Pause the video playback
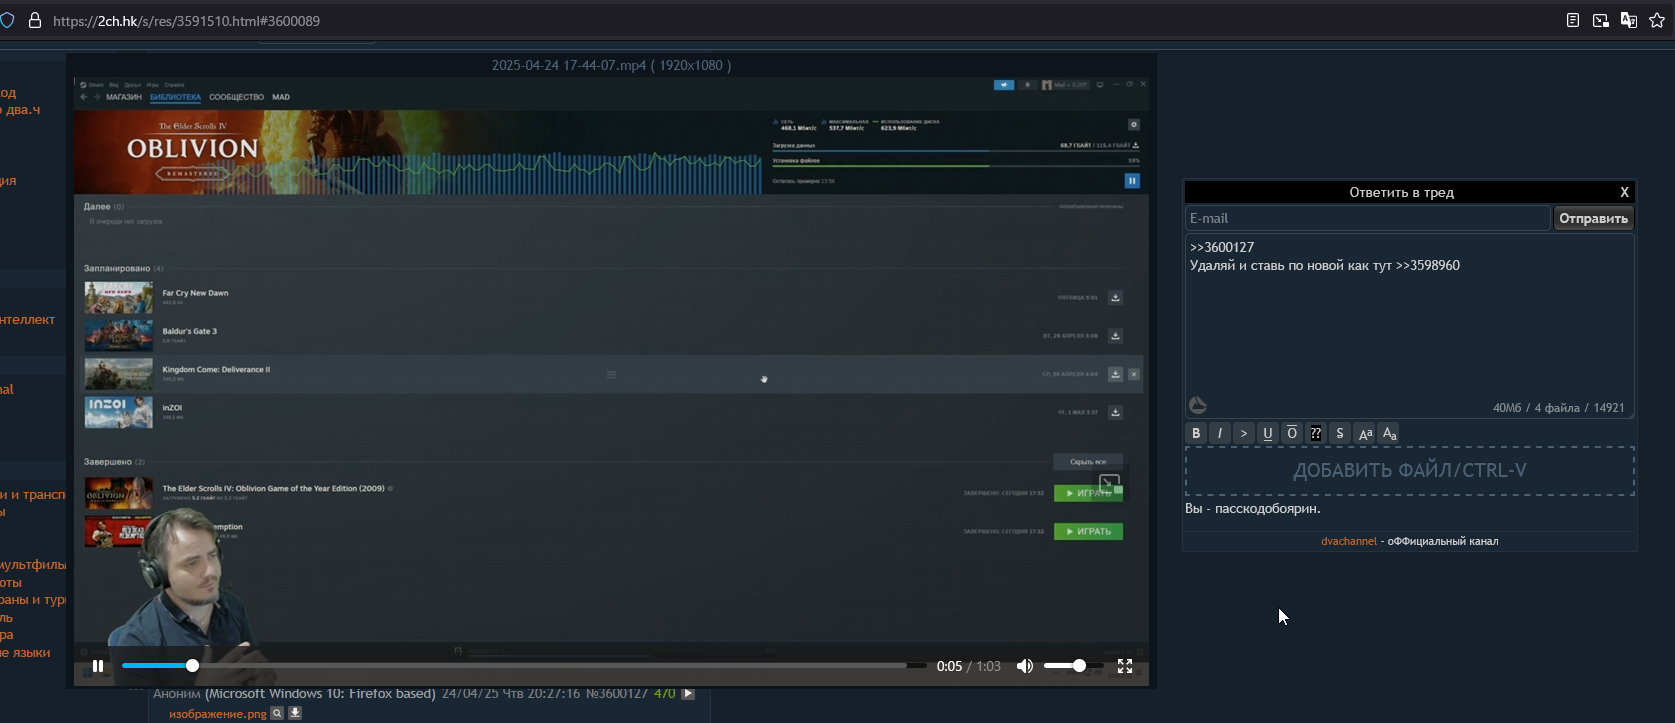 [98, 666]
